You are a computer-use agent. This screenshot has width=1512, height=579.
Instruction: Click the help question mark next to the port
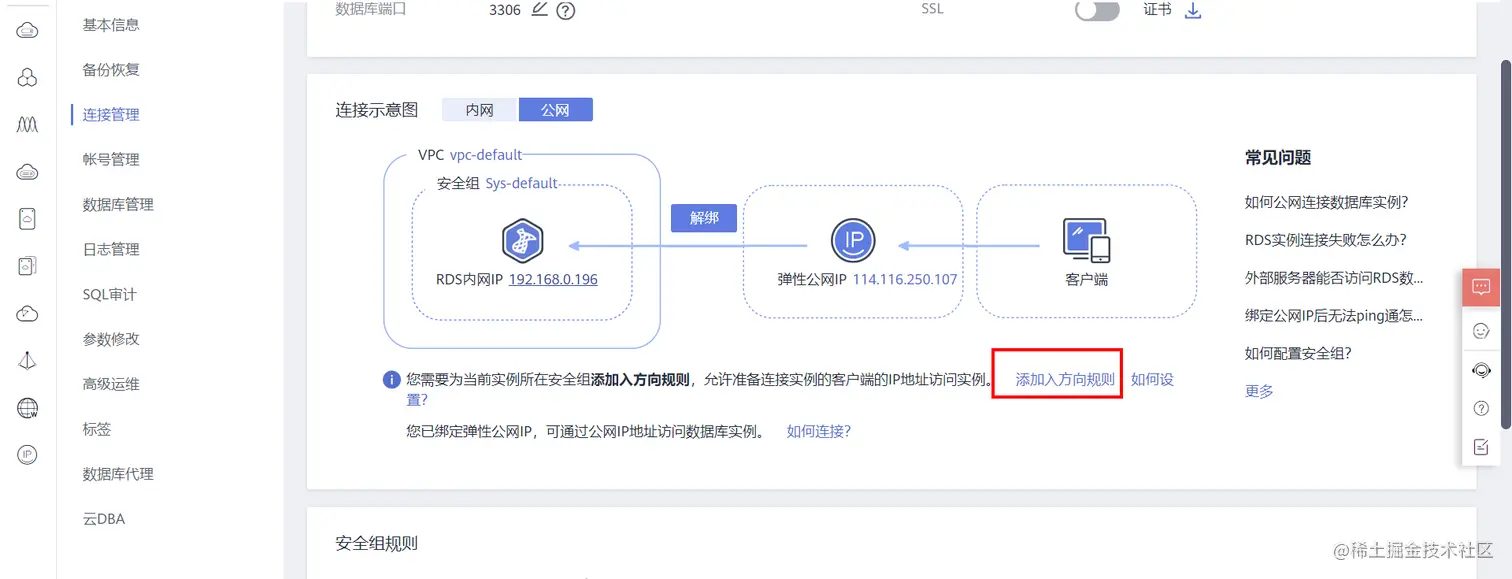(x=565, y=11)
